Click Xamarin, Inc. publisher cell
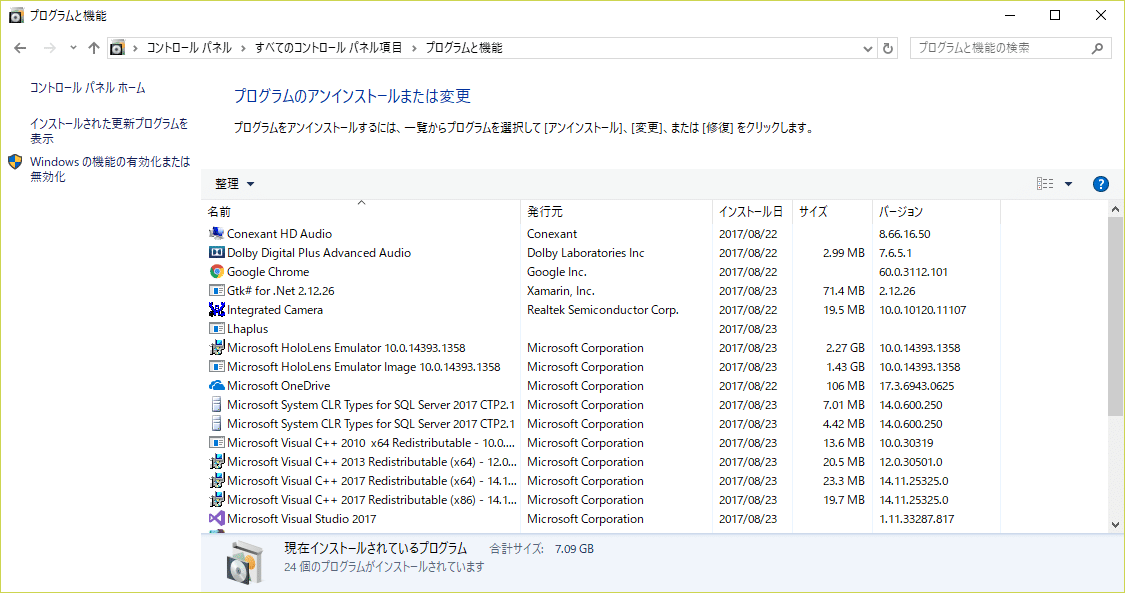Image resolution: width=1125 pixels, height=593 pixels. click(x=560, y=290)
